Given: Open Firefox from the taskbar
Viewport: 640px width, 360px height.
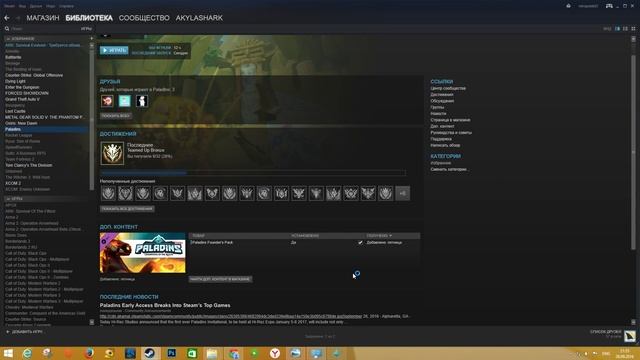Looking at the screenshot, I should [89, 353].
